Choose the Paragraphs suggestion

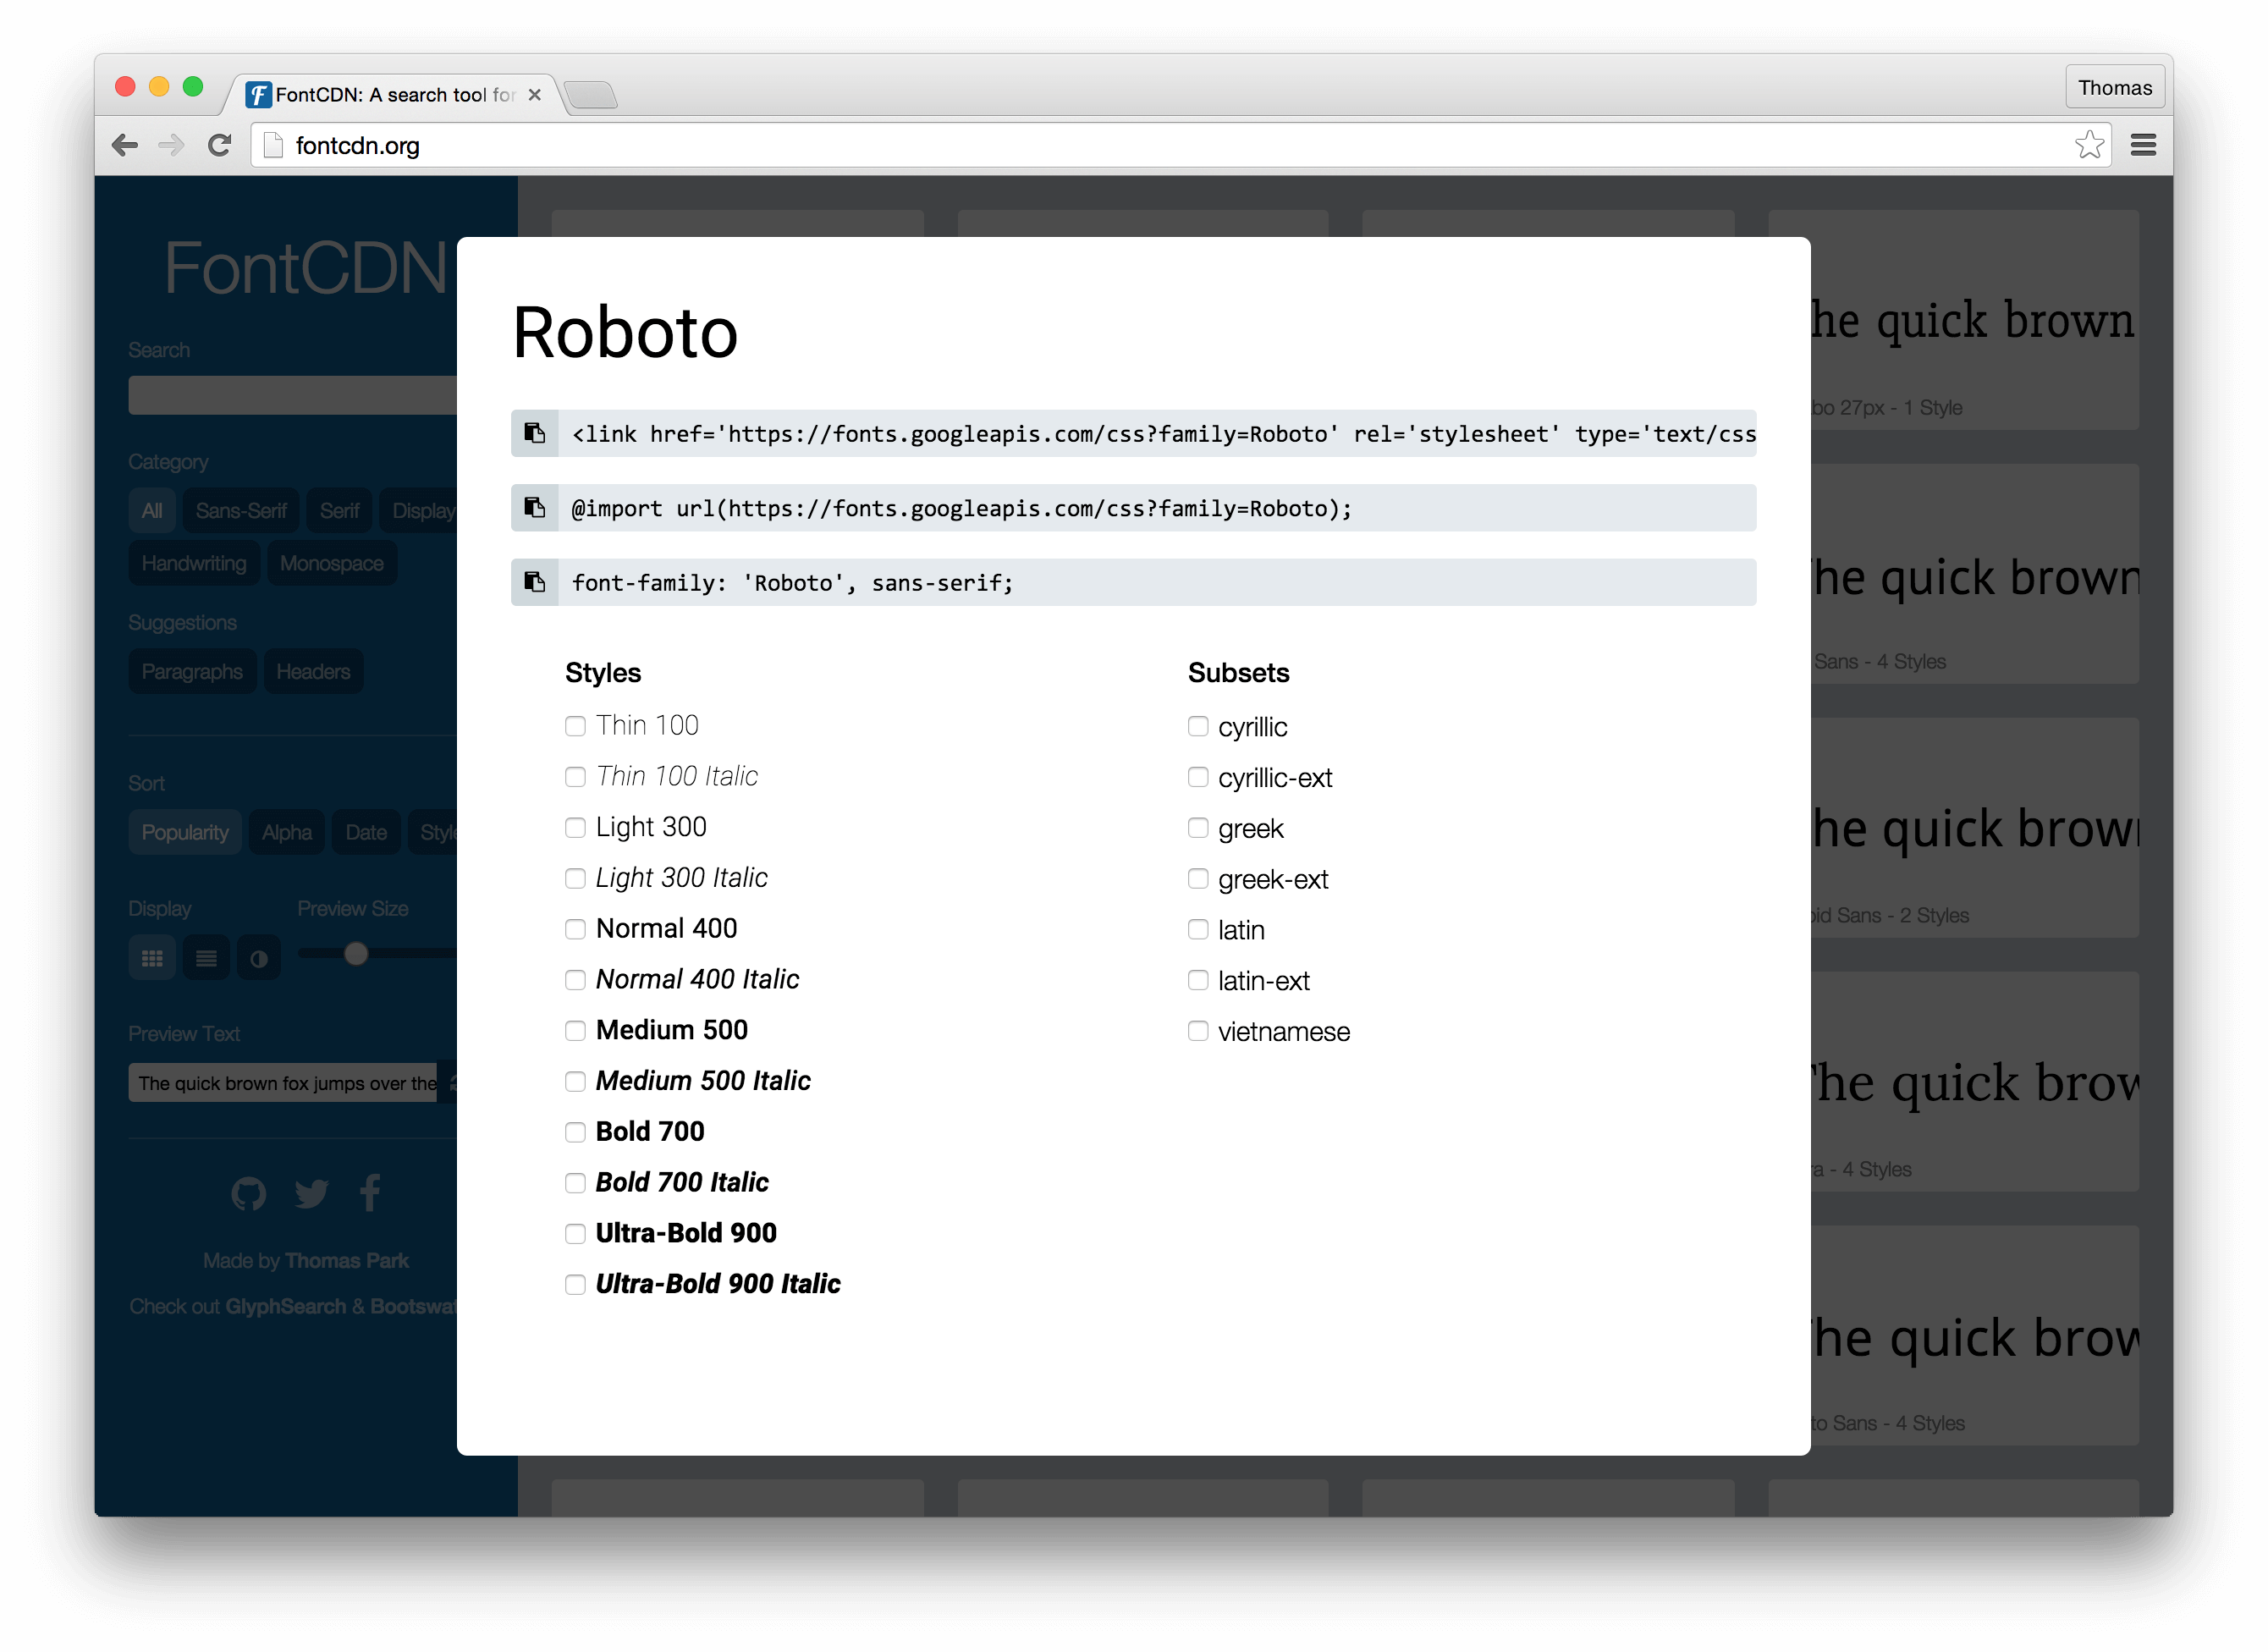(x=192, y=671)
